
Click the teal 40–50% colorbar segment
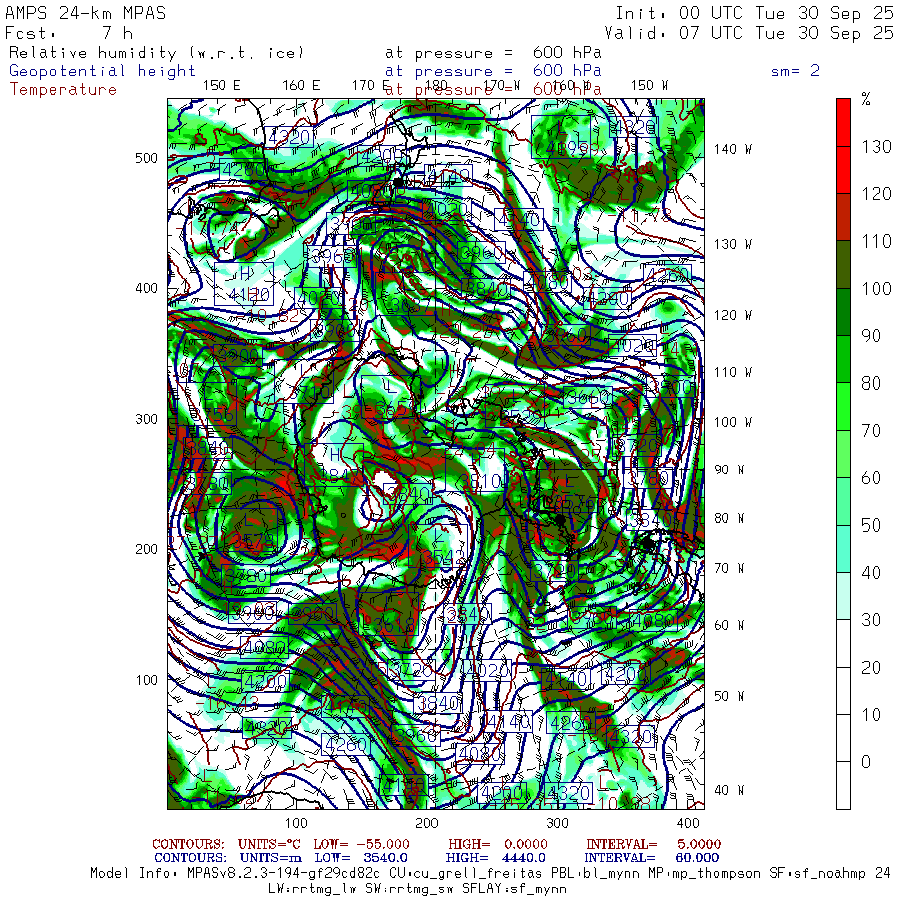coord(843,549)
